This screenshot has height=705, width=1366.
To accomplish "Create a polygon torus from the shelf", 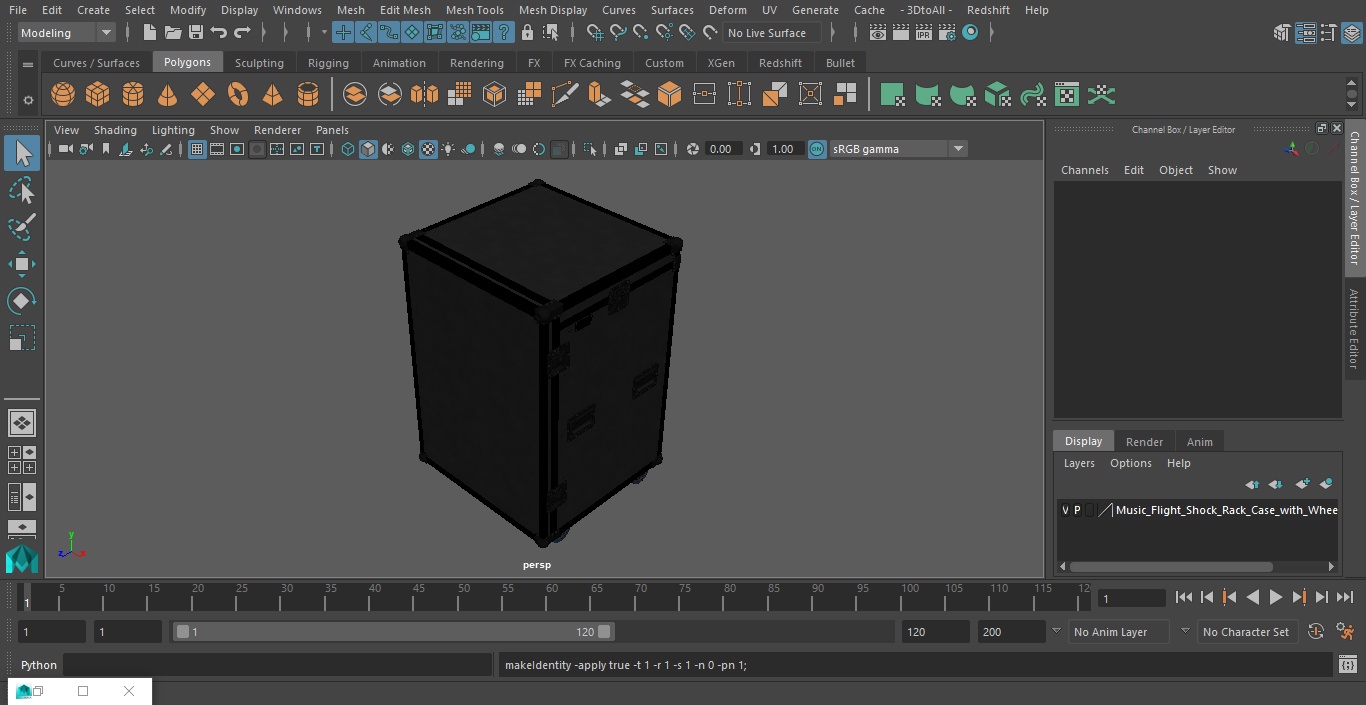I will click(238, 95).
